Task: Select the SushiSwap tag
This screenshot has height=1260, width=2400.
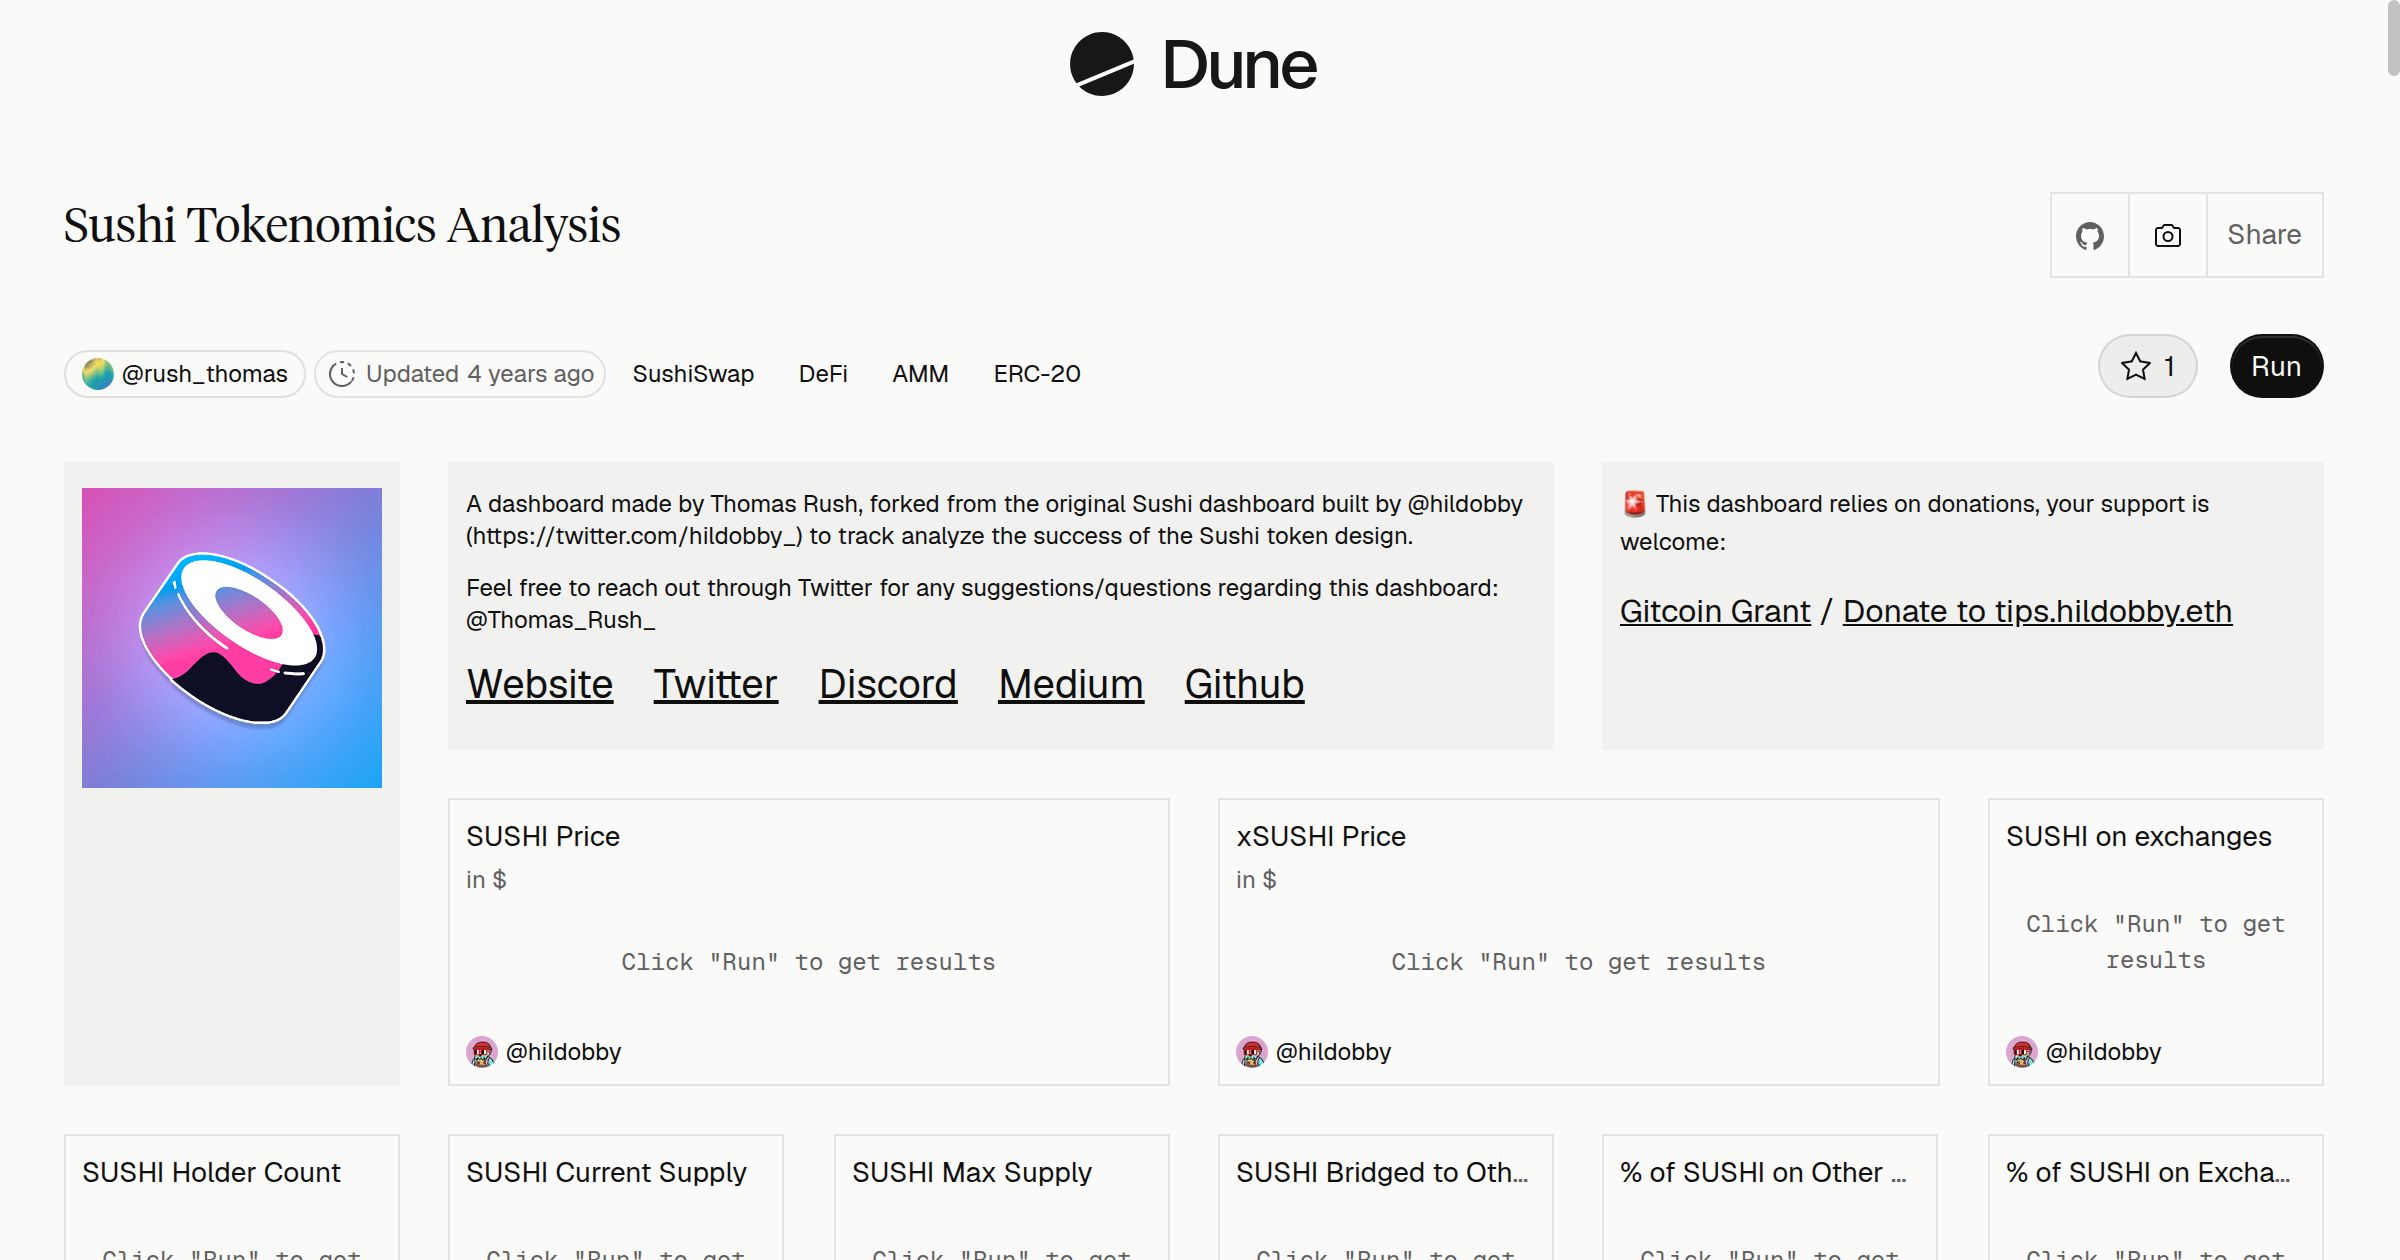Action: point(693,374)
